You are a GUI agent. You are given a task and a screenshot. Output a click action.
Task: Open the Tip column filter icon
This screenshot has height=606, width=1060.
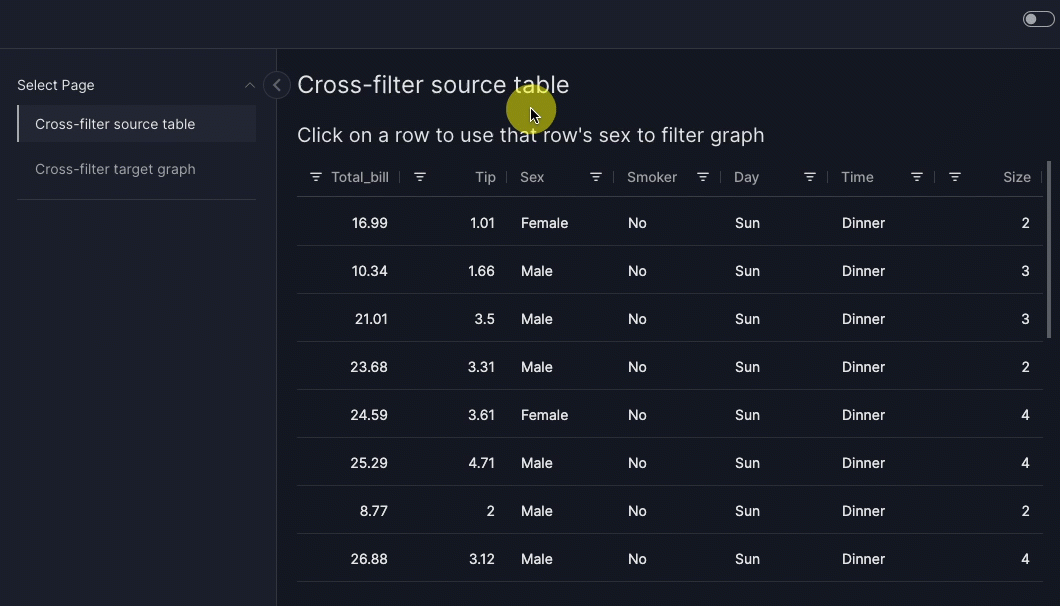(420, 177)
